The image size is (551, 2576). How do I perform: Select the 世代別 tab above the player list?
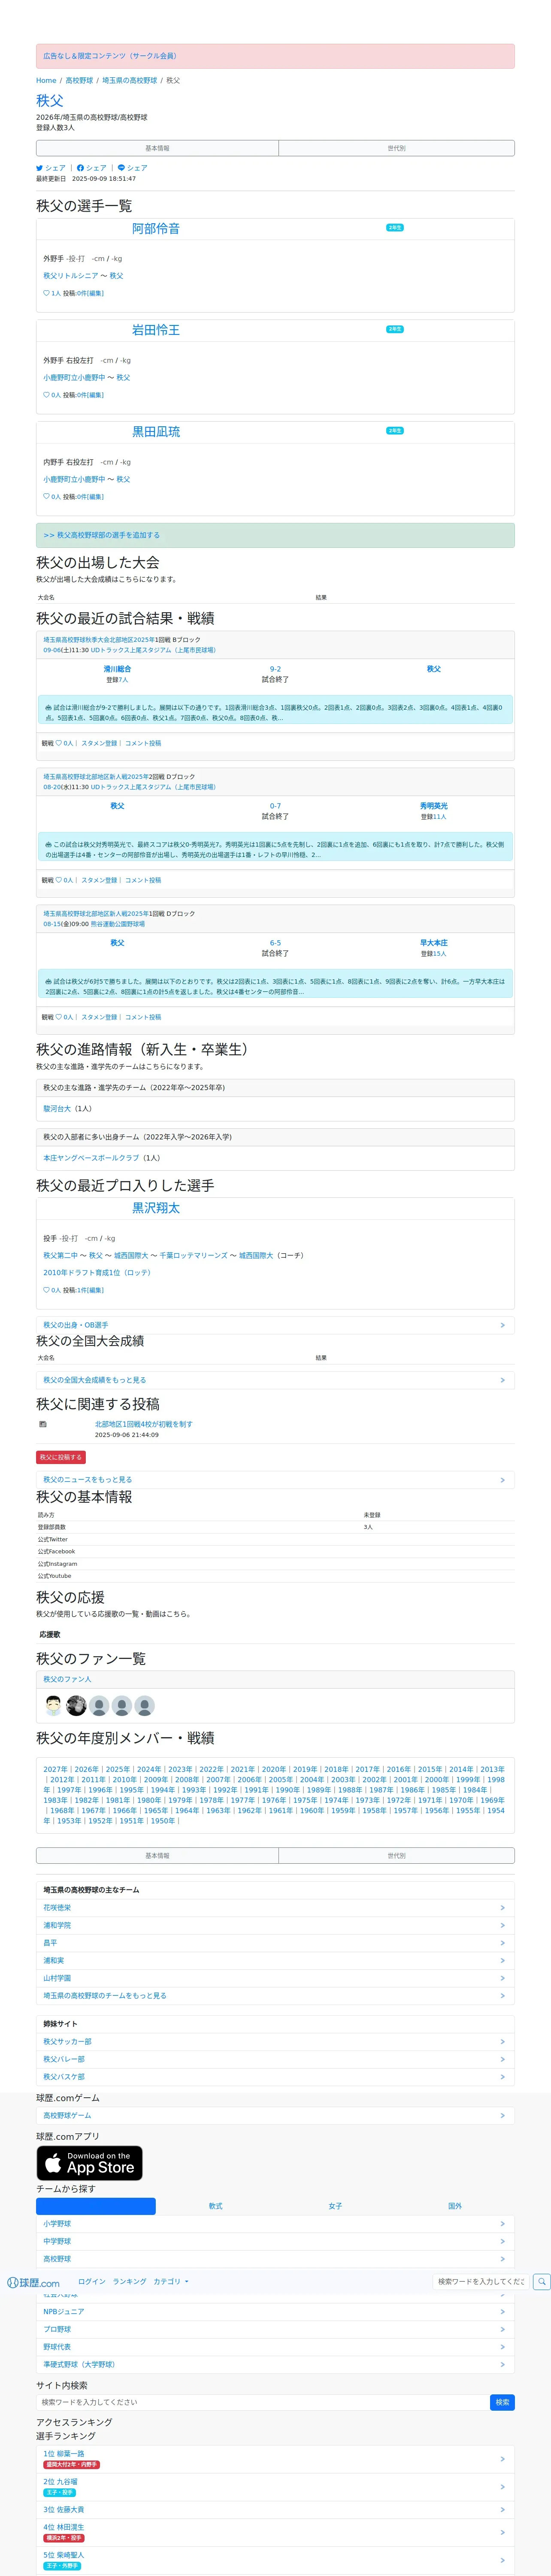(396, 148)
